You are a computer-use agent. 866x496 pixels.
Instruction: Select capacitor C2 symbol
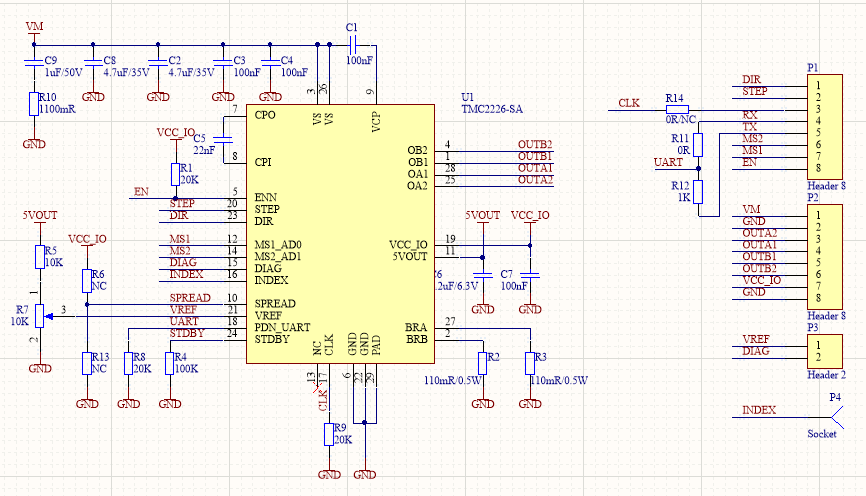(158, 62)
